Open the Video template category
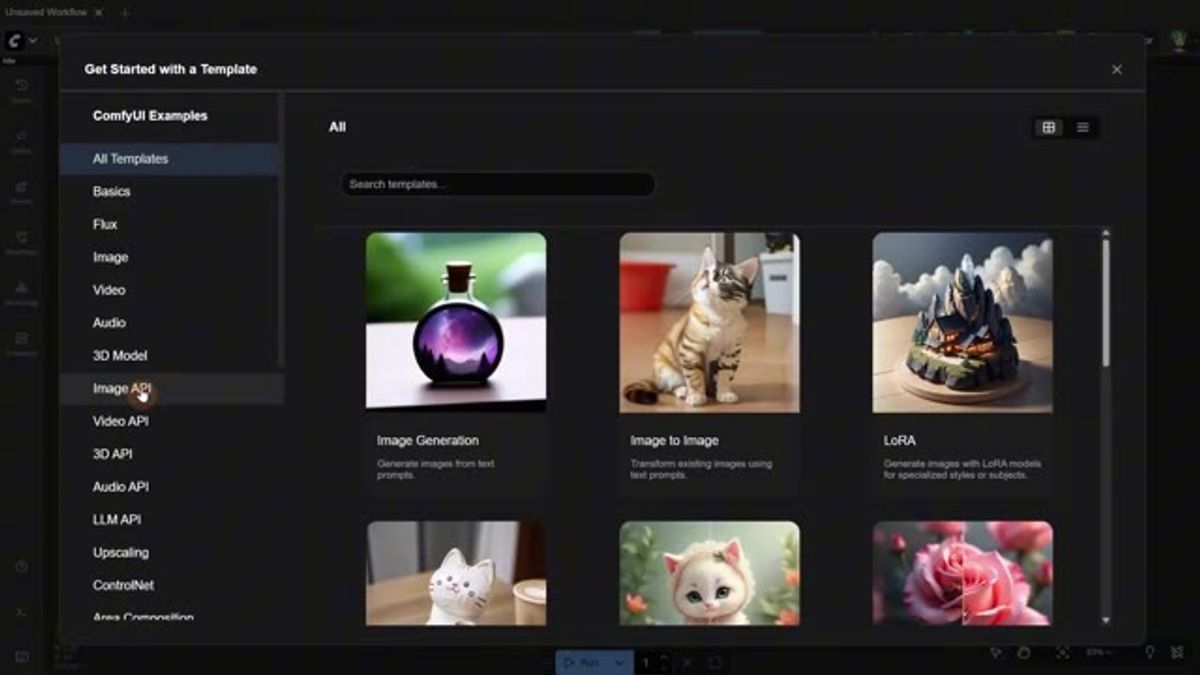The image size is (1200, 675). [169, 290]
